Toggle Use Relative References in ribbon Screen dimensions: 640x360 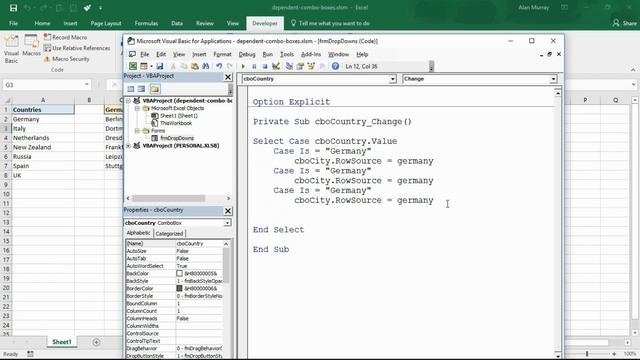(77, 48)
